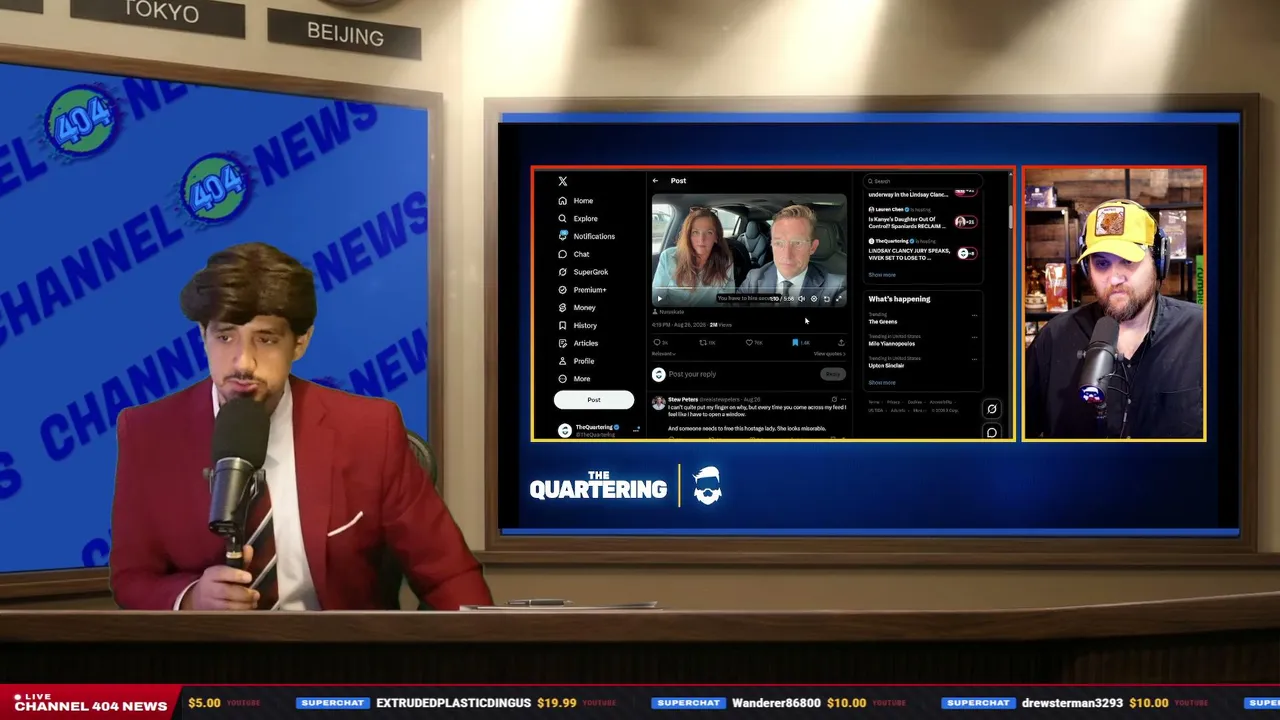Open Explore magnifier icon in sidebar
This screenshot has width=1280, height=720.
(563, 218)
